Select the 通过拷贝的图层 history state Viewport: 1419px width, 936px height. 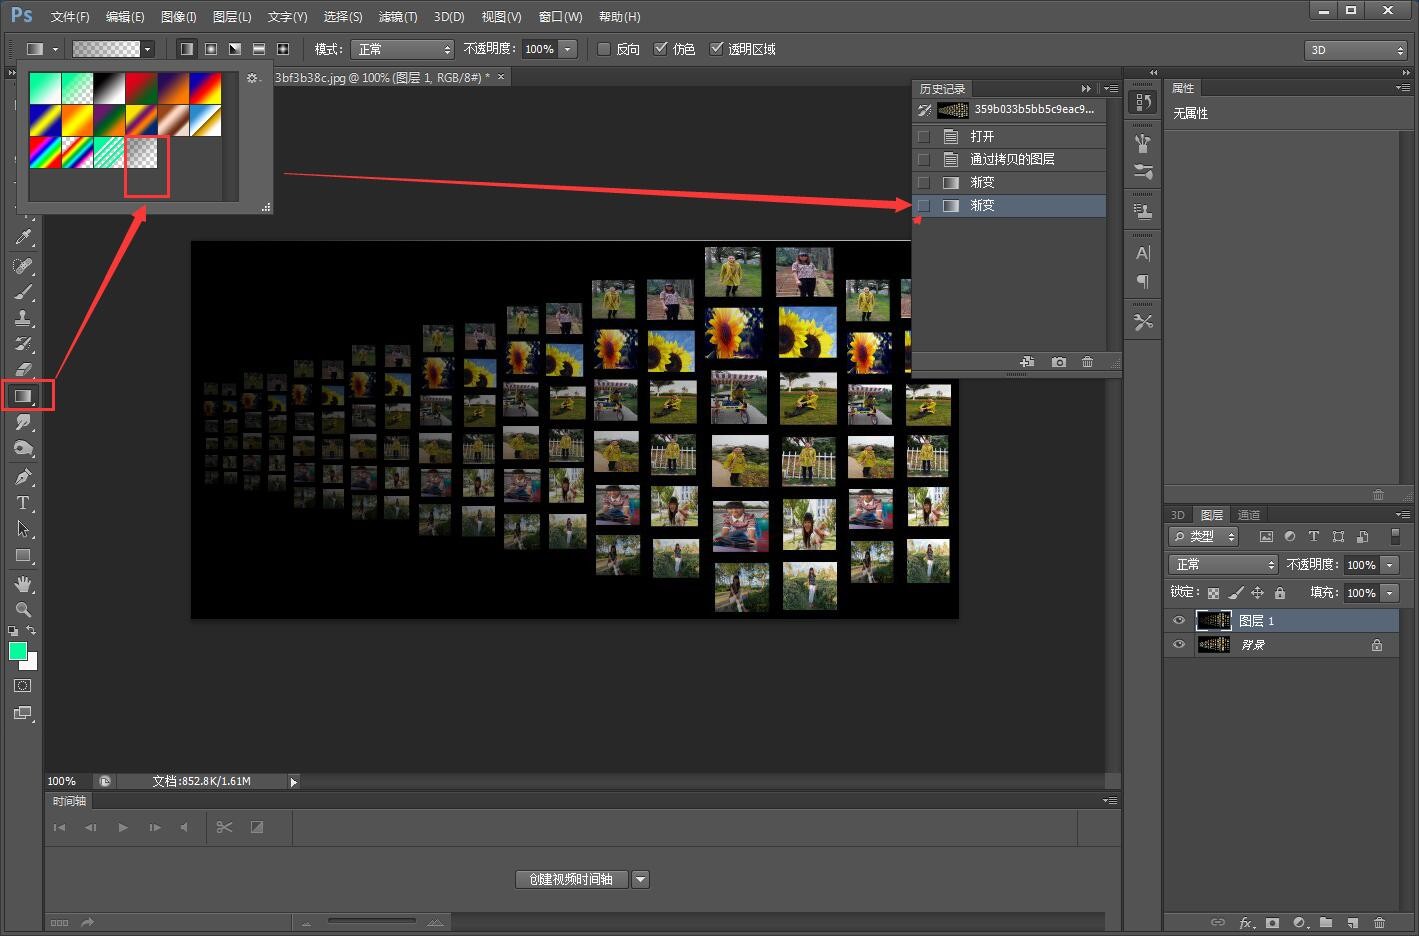tap(1010, 159)
